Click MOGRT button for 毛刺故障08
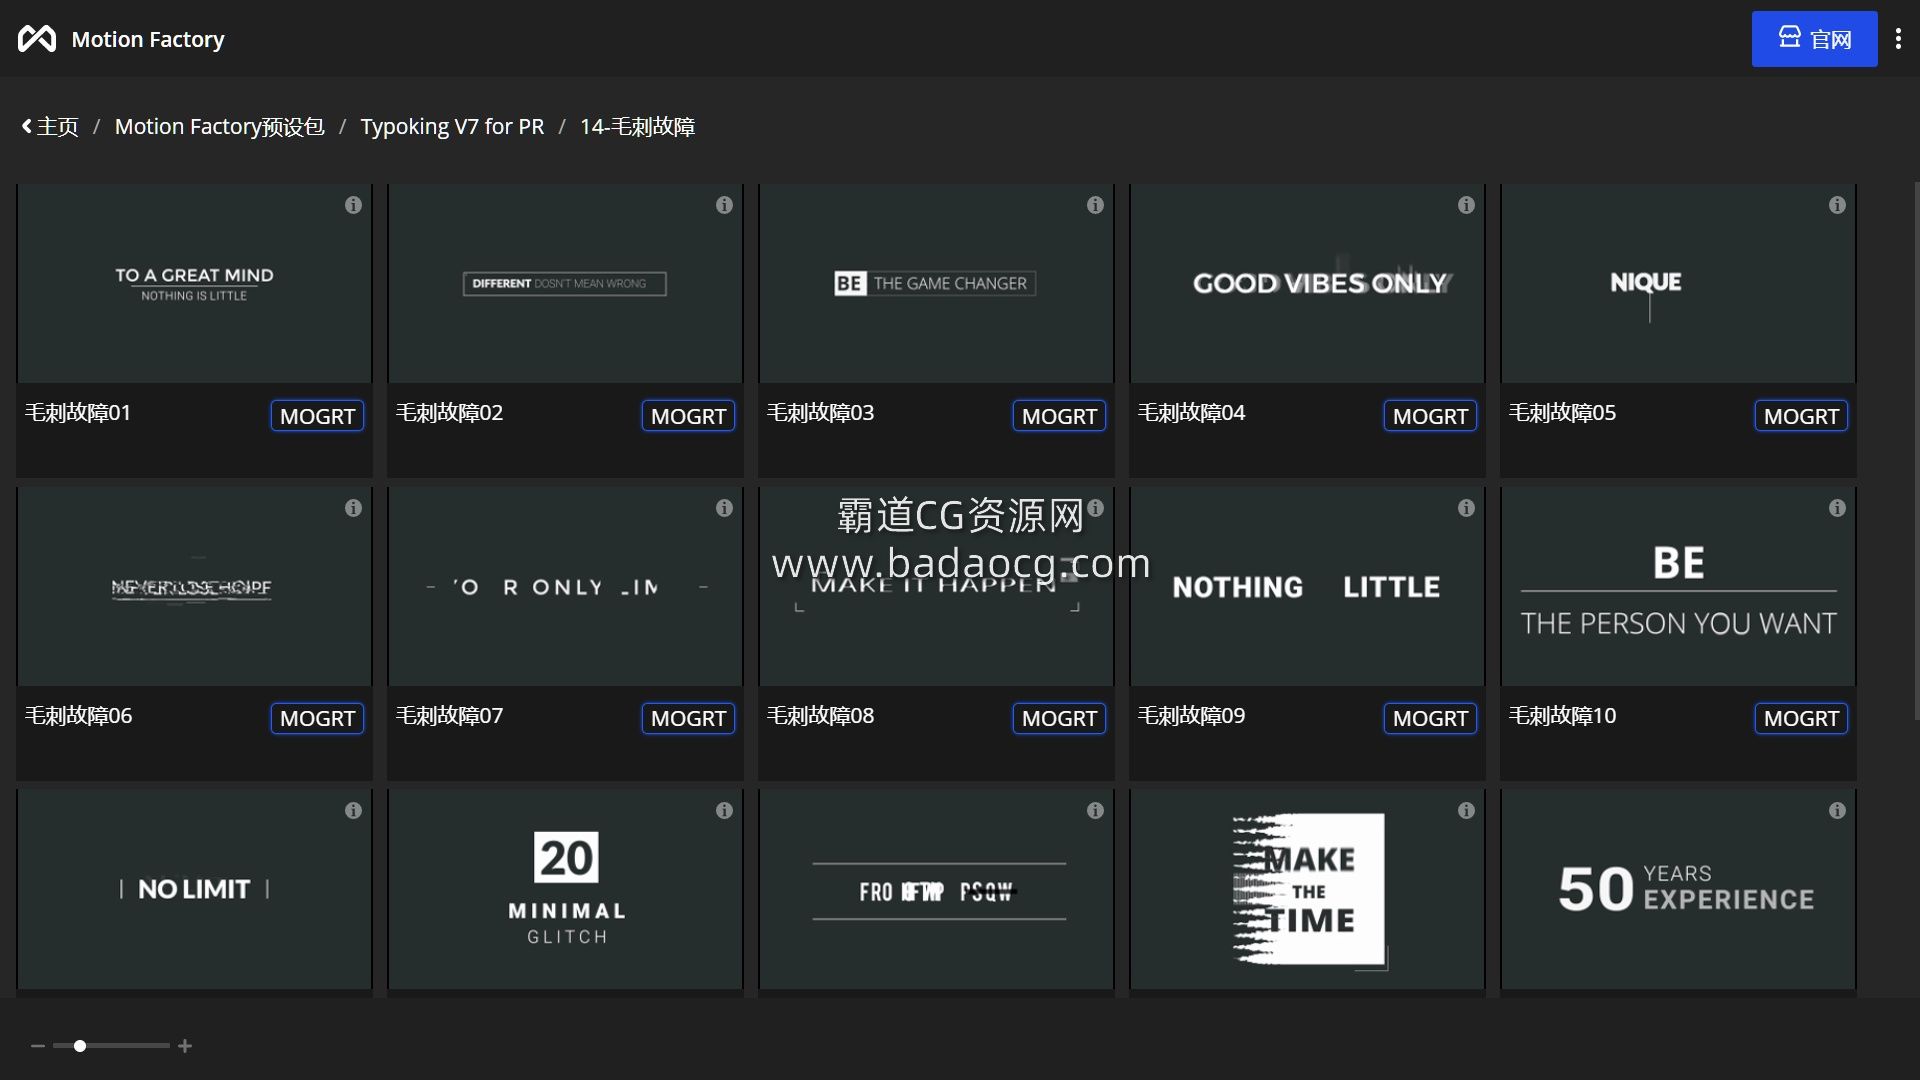The image size is (1920, 1080). pyautogui.click(x=1059, y=718)
